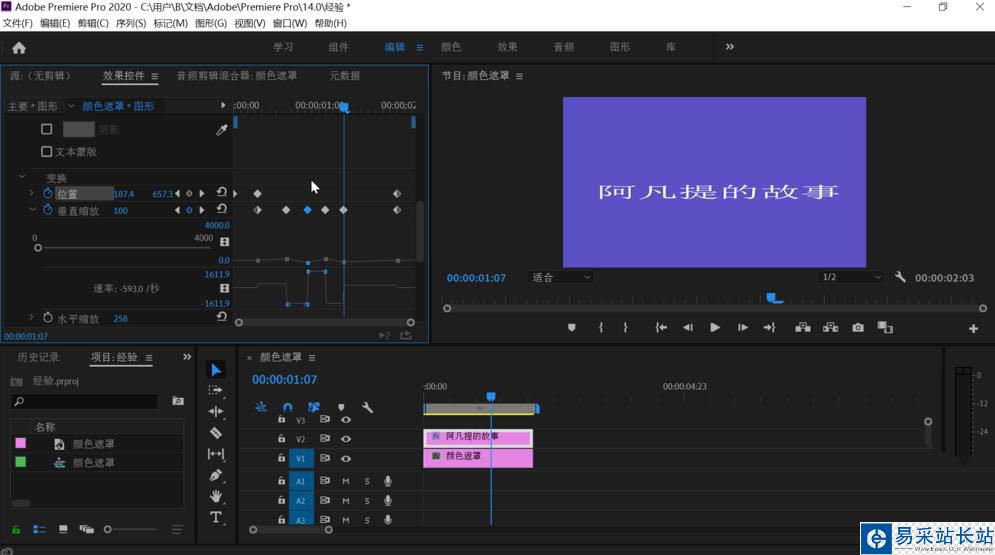Screen dimensions: 995x555
Task: Open the 窗口(W) menu
Action: coord(290,23)
